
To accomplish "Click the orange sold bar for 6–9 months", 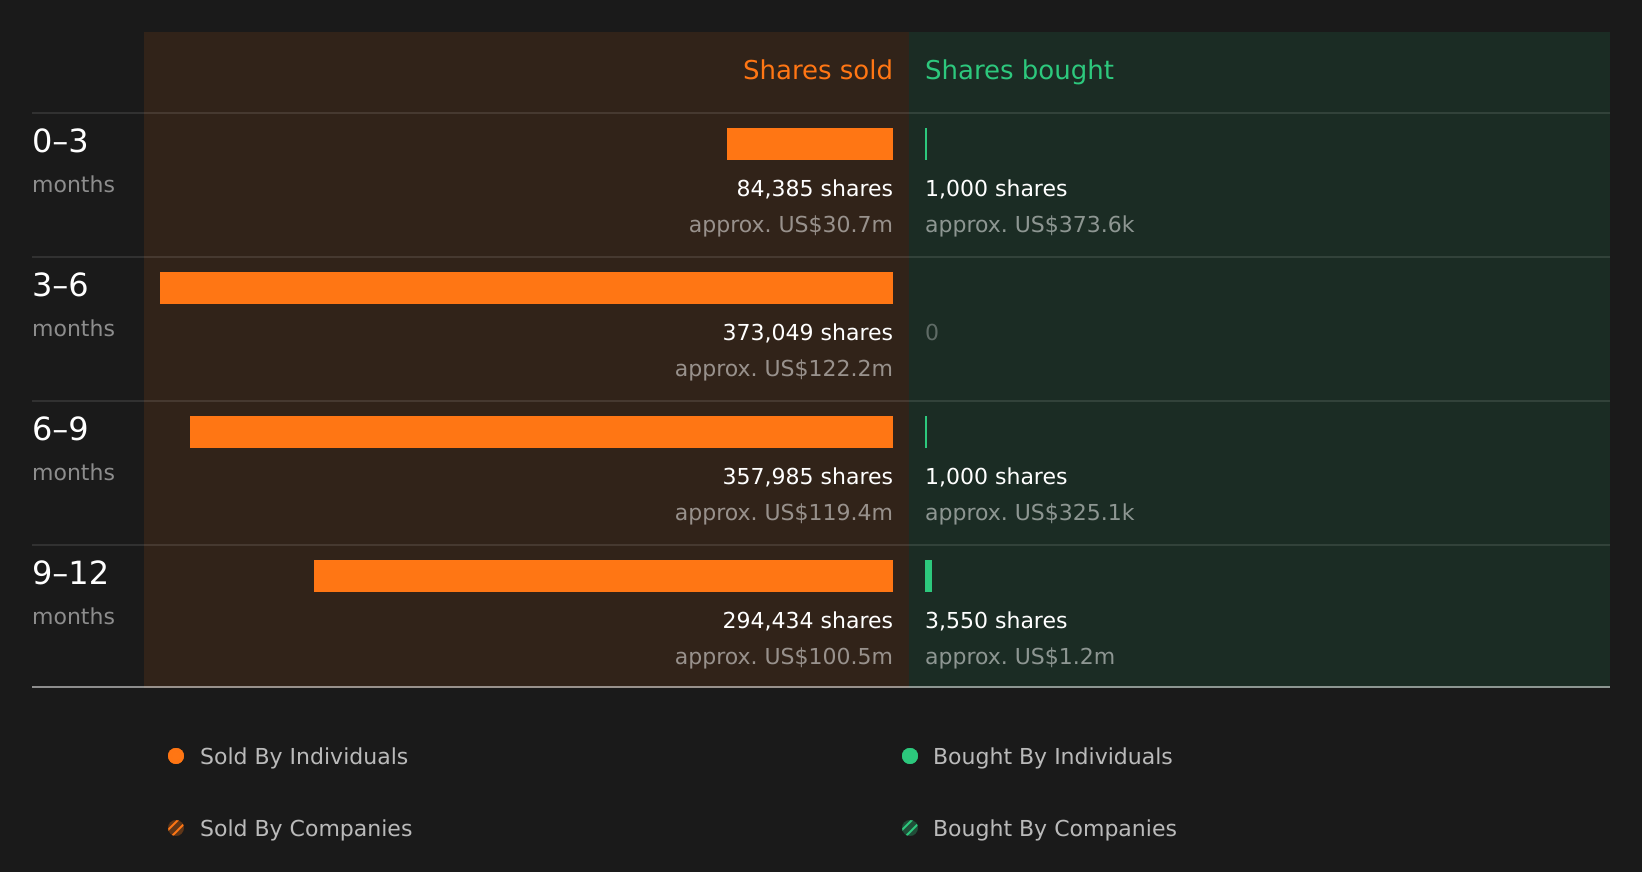I will click(541, 432).
